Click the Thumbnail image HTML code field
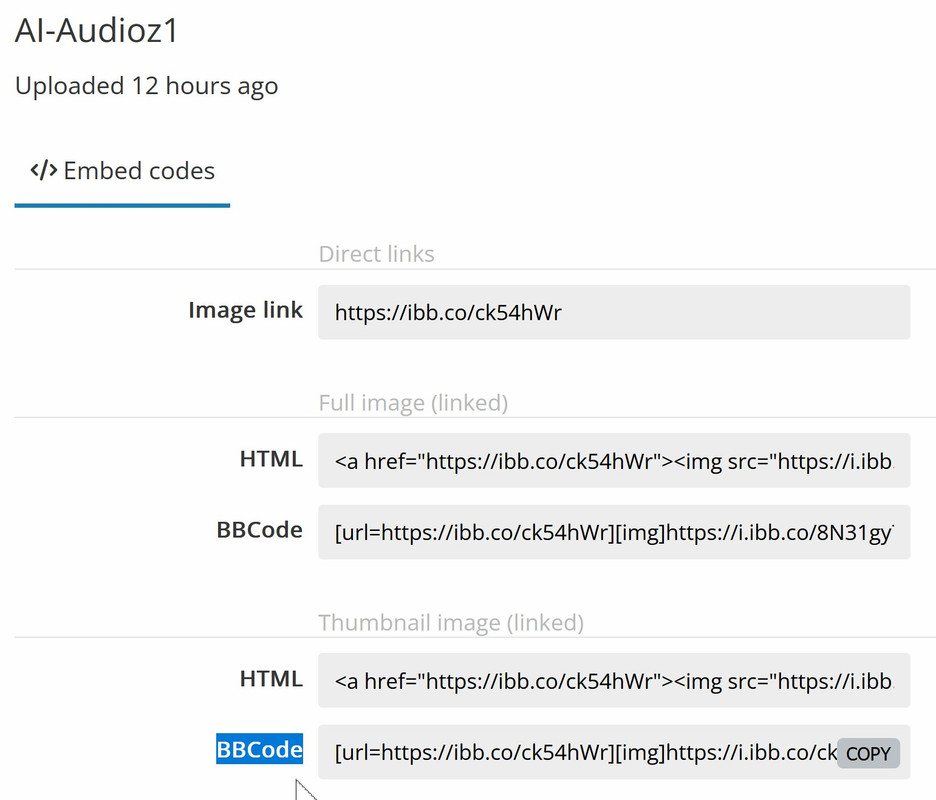Image resolution: width=936 pixels, height=800 pixels. click(614, 681)
